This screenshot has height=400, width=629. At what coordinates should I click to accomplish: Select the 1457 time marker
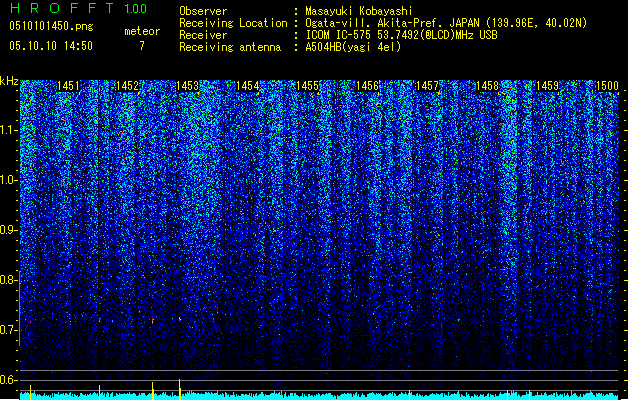click(x=428, y=86)
